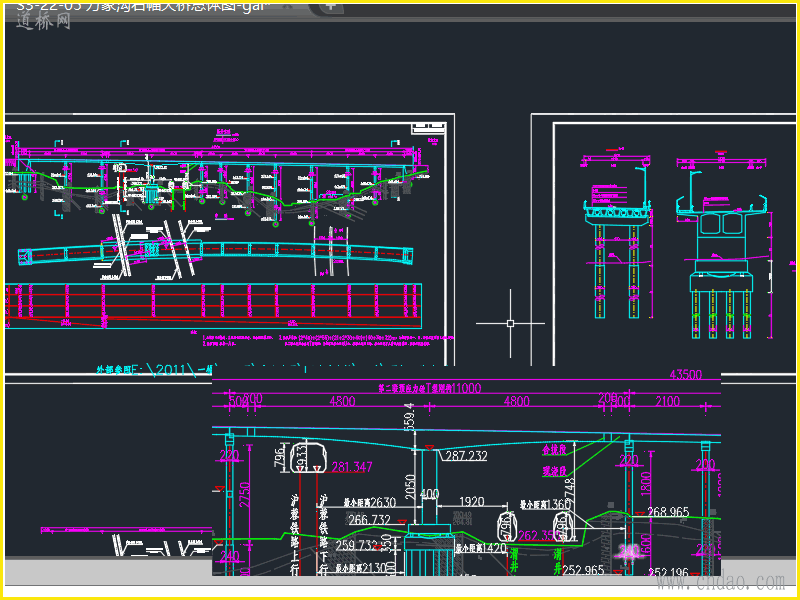800x600 pixels.
Task: Click the magenta elevation label 281.347
Action: click(x=352, y=467)
